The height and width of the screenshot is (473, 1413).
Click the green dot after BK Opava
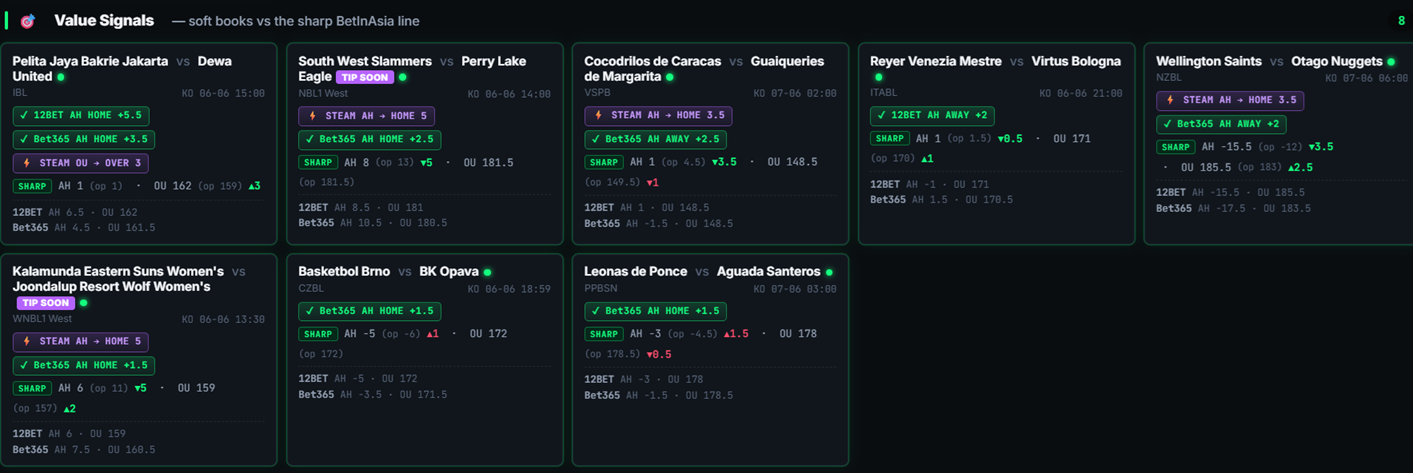click(488, 272)
